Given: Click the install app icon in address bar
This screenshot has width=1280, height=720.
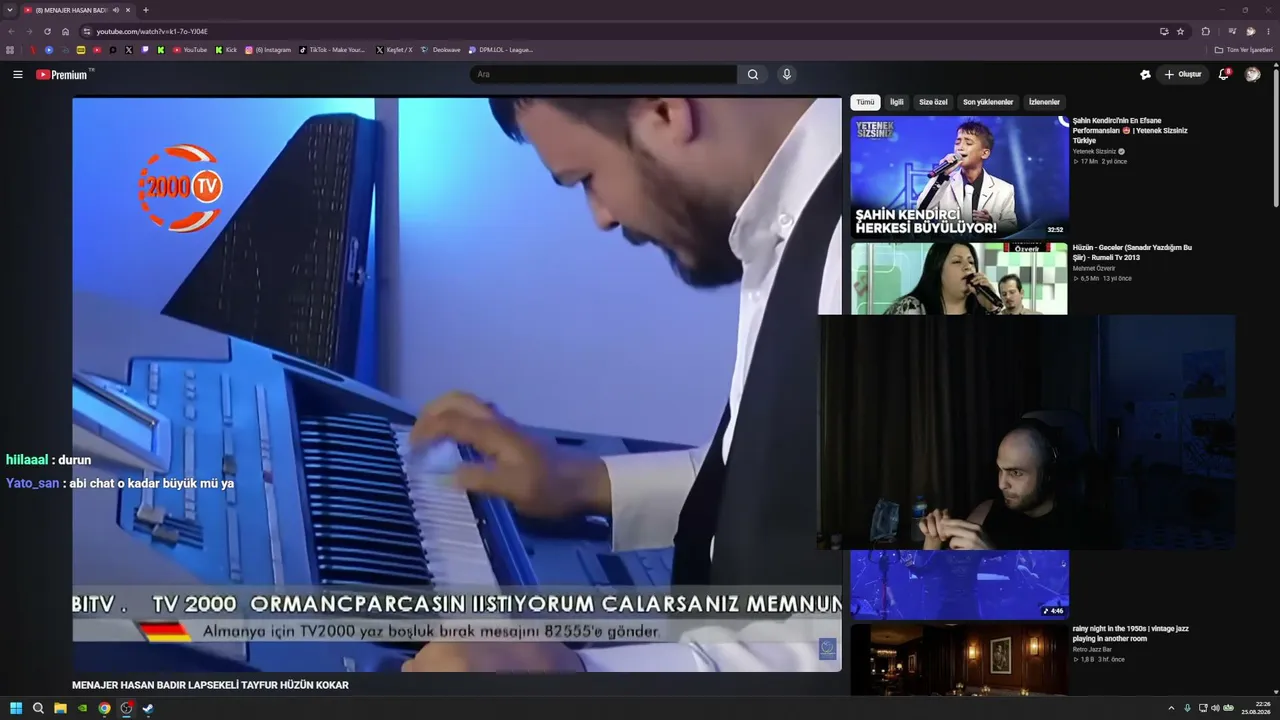Looking at the screenshot, I should [1164, 31].
